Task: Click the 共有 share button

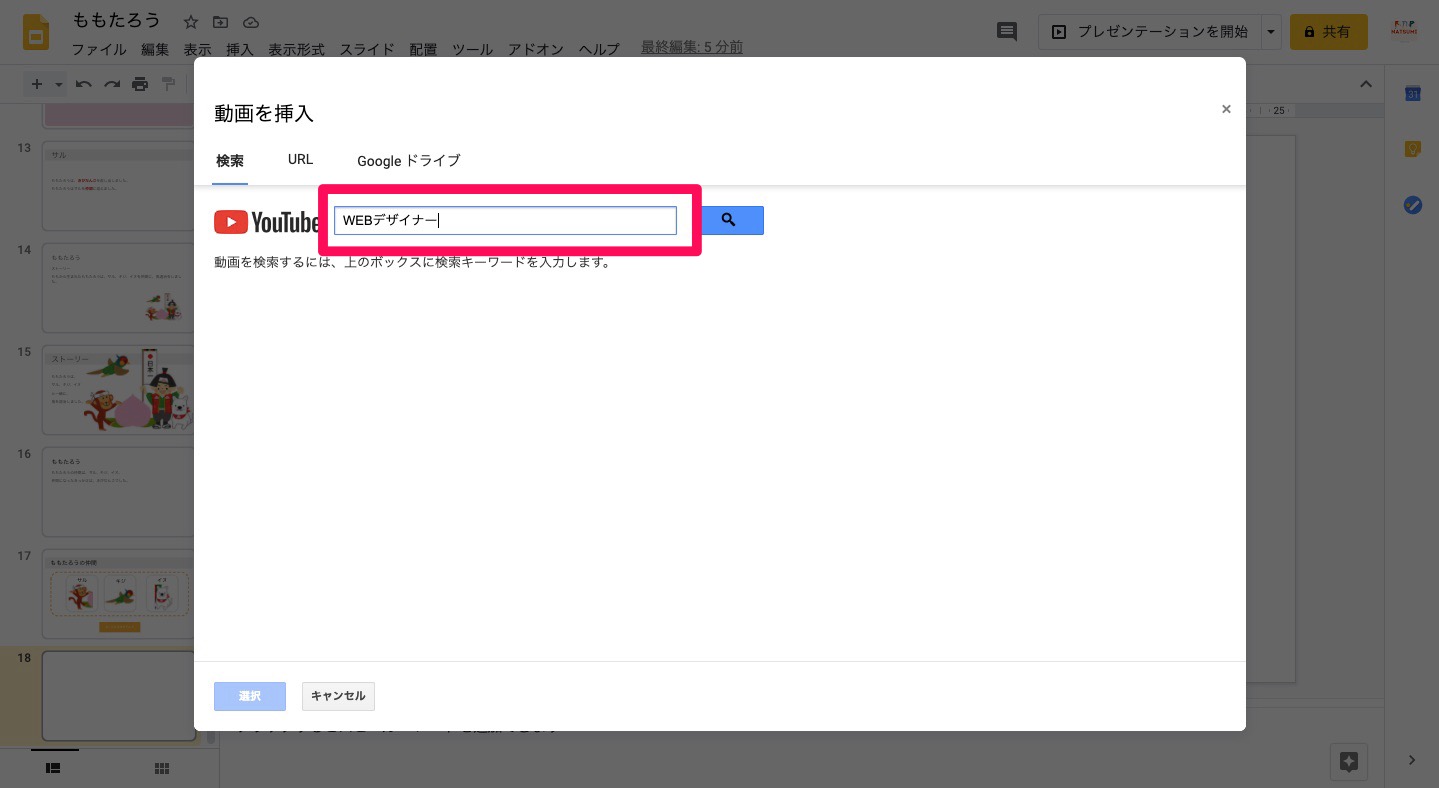Action: click(x=1328, y=32)
